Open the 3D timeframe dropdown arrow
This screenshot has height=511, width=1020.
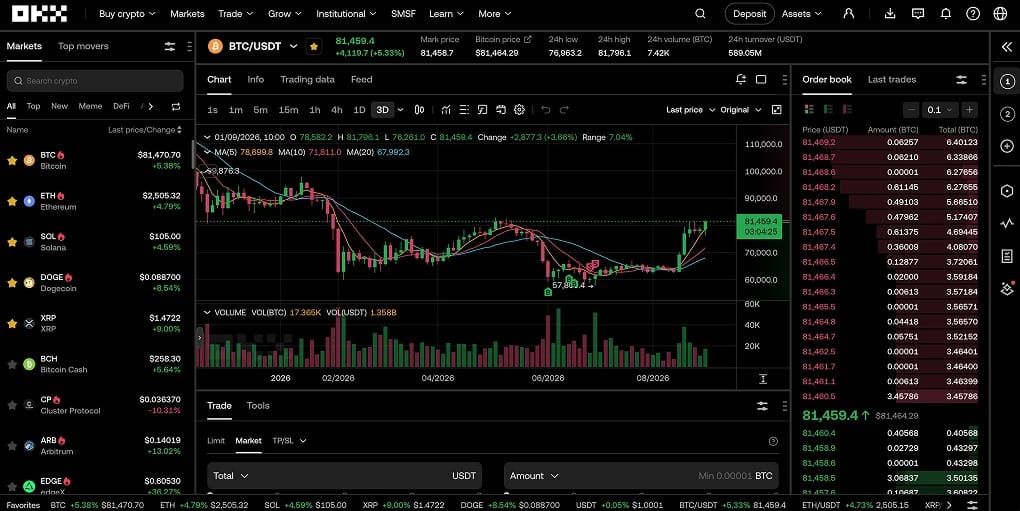point(400,110)
